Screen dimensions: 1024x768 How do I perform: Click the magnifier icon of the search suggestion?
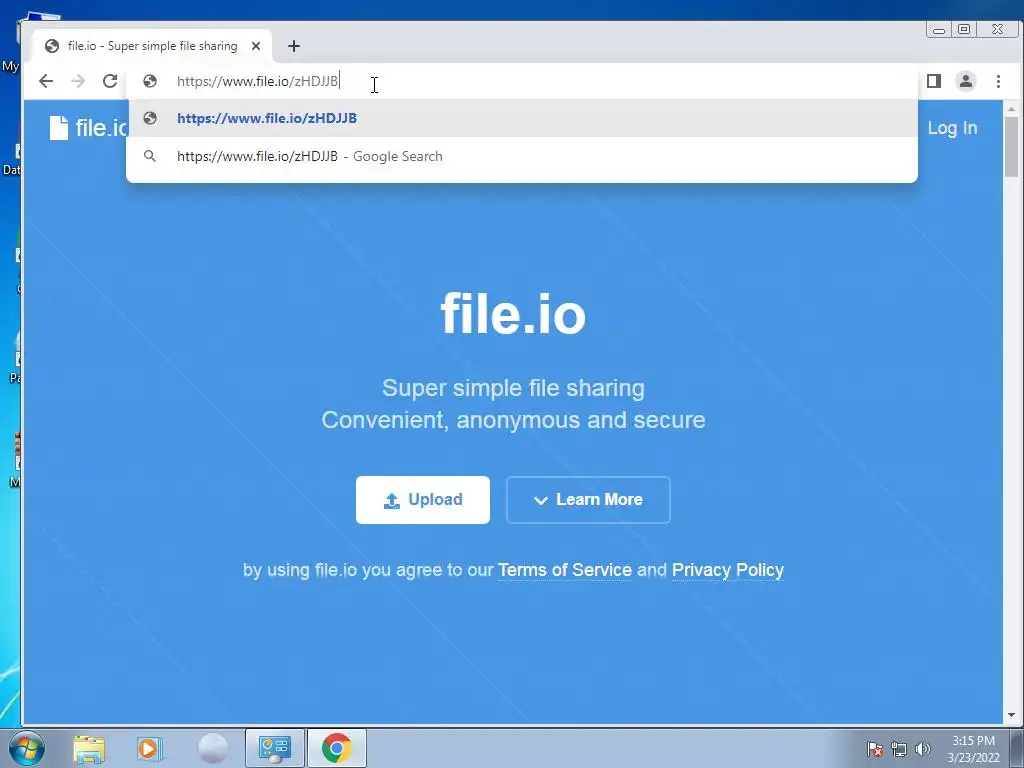tap(150, 156)
